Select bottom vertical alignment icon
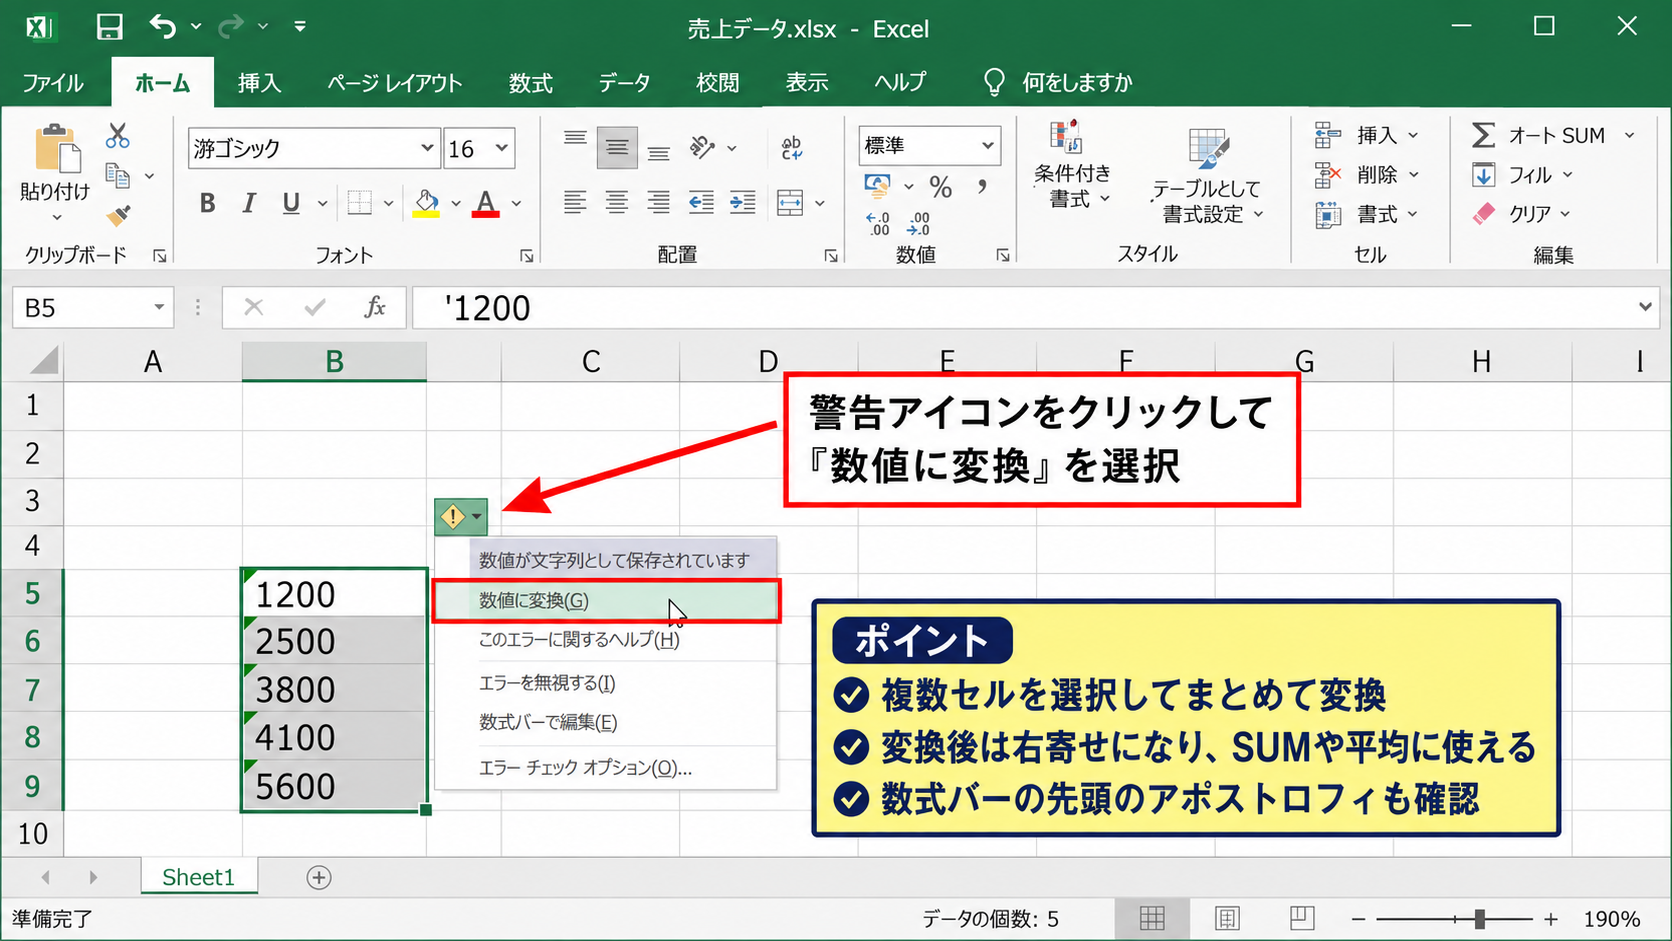Viewport: 1672px width, 941px height. (x=658, y=153)
